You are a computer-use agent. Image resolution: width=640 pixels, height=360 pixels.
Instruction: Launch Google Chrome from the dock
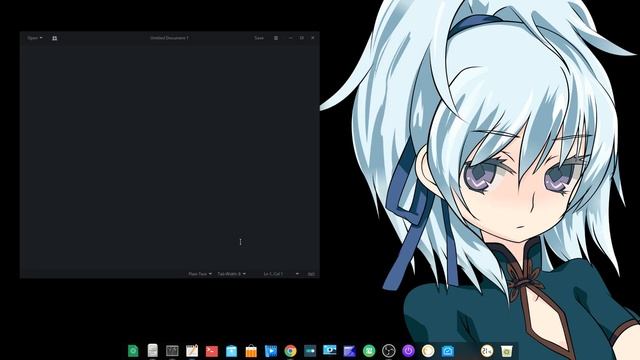click(x=290, y=351)
